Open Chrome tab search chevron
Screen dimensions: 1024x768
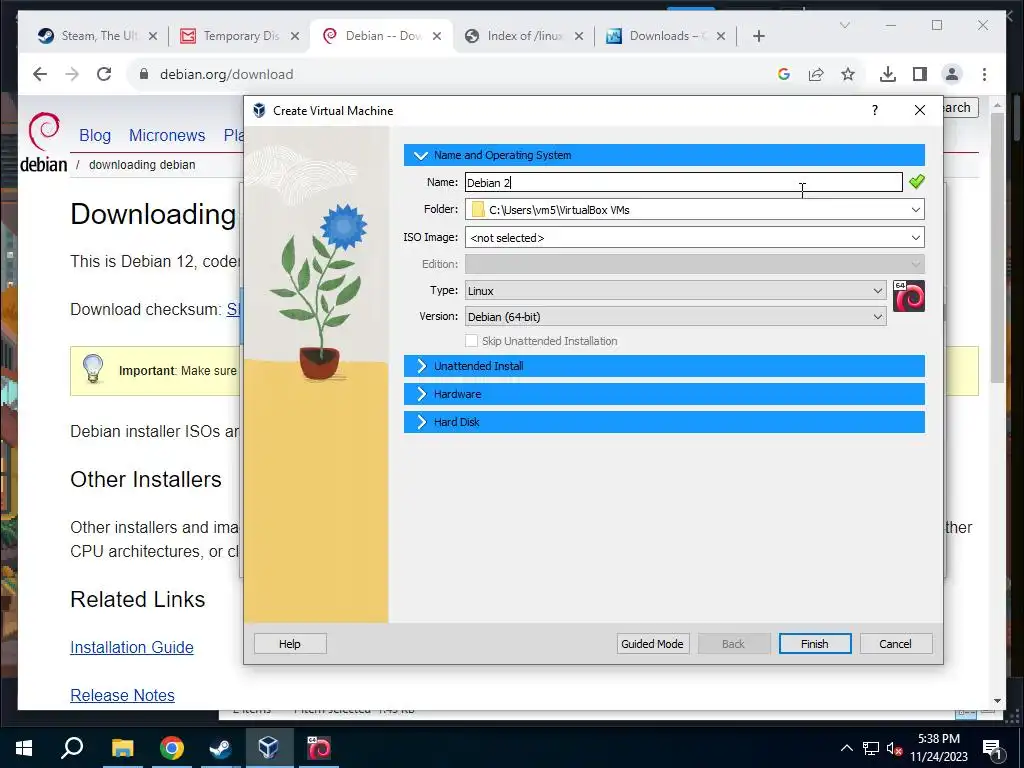[x=844, y=25]
